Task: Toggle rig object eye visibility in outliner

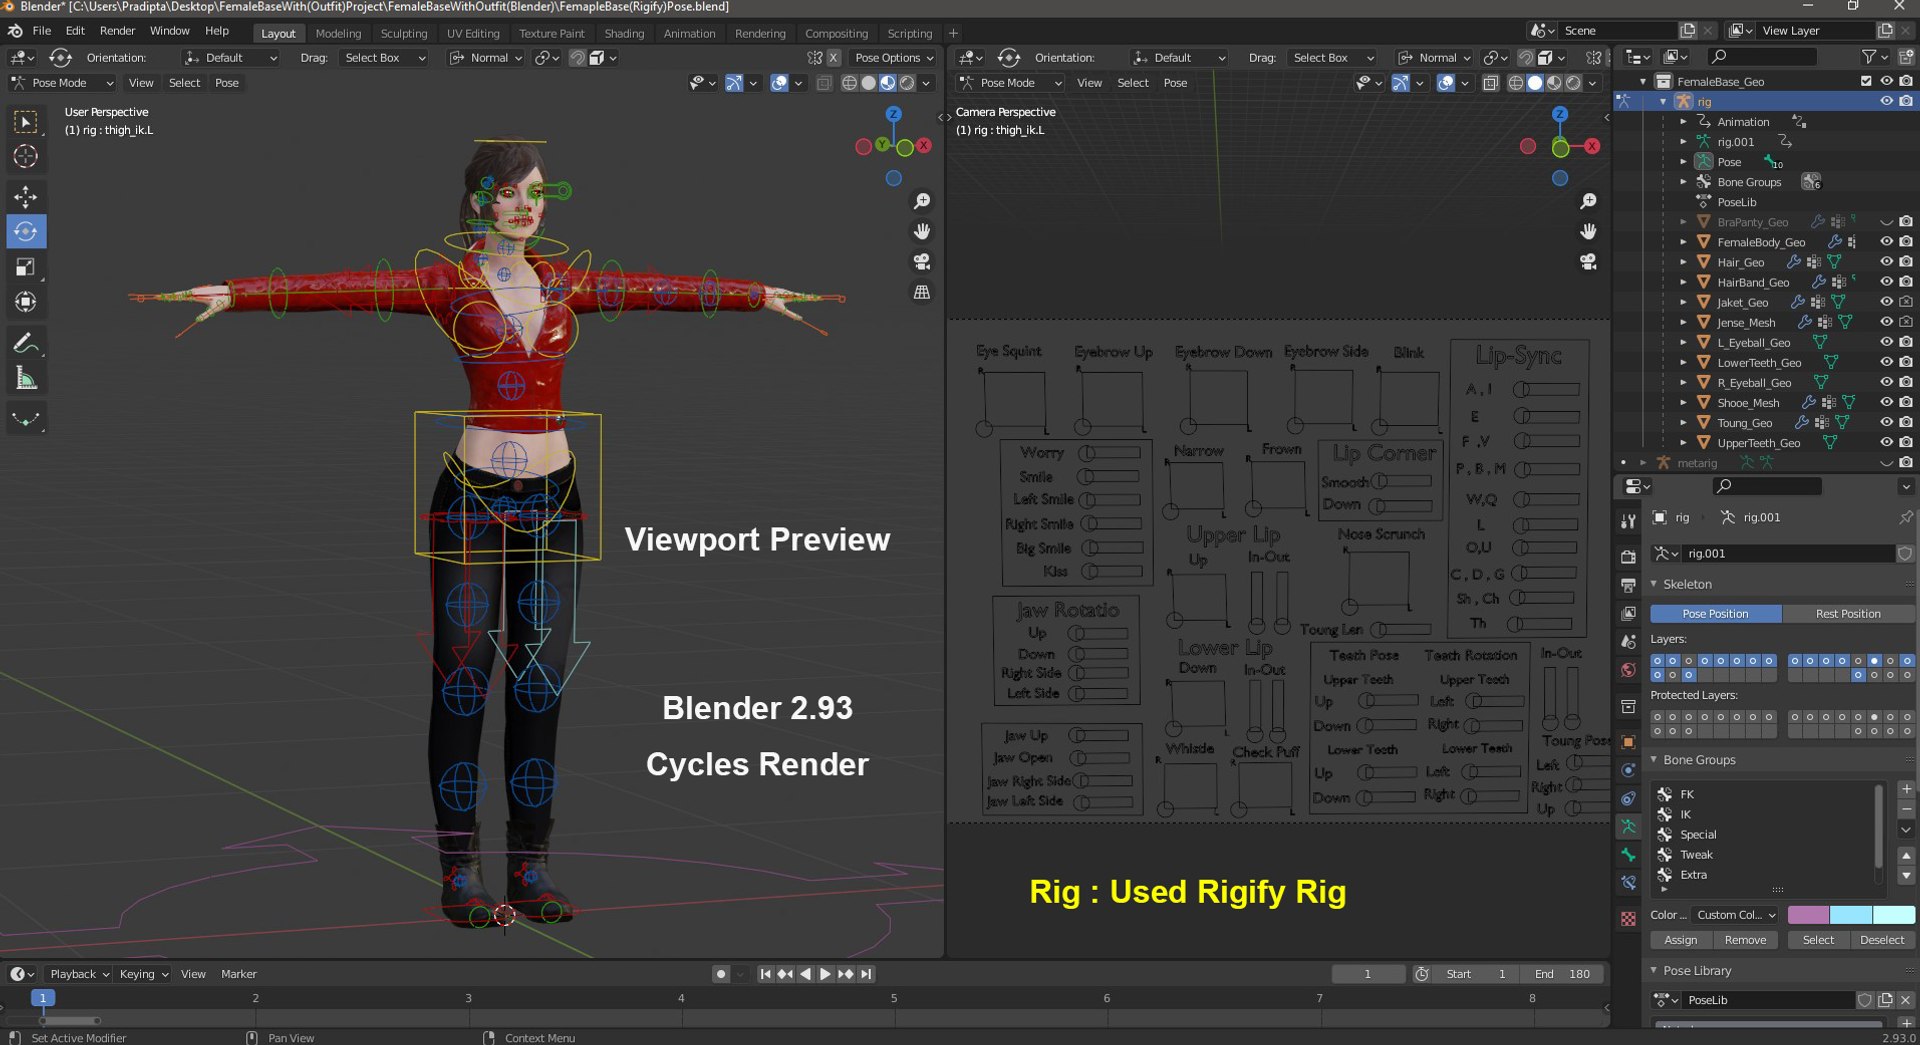Action: tap(1886, 101)
